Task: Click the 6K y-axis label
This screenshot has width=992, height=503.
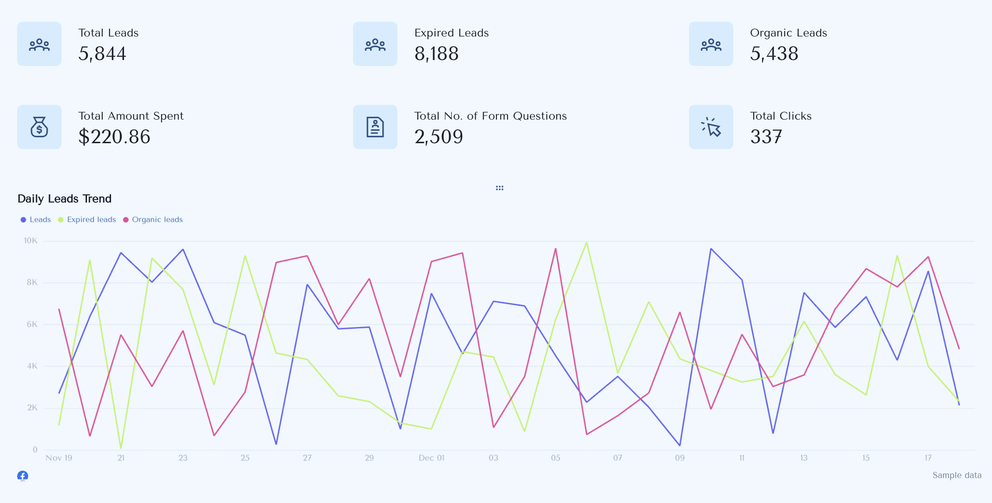Action: tap(32, 324)
